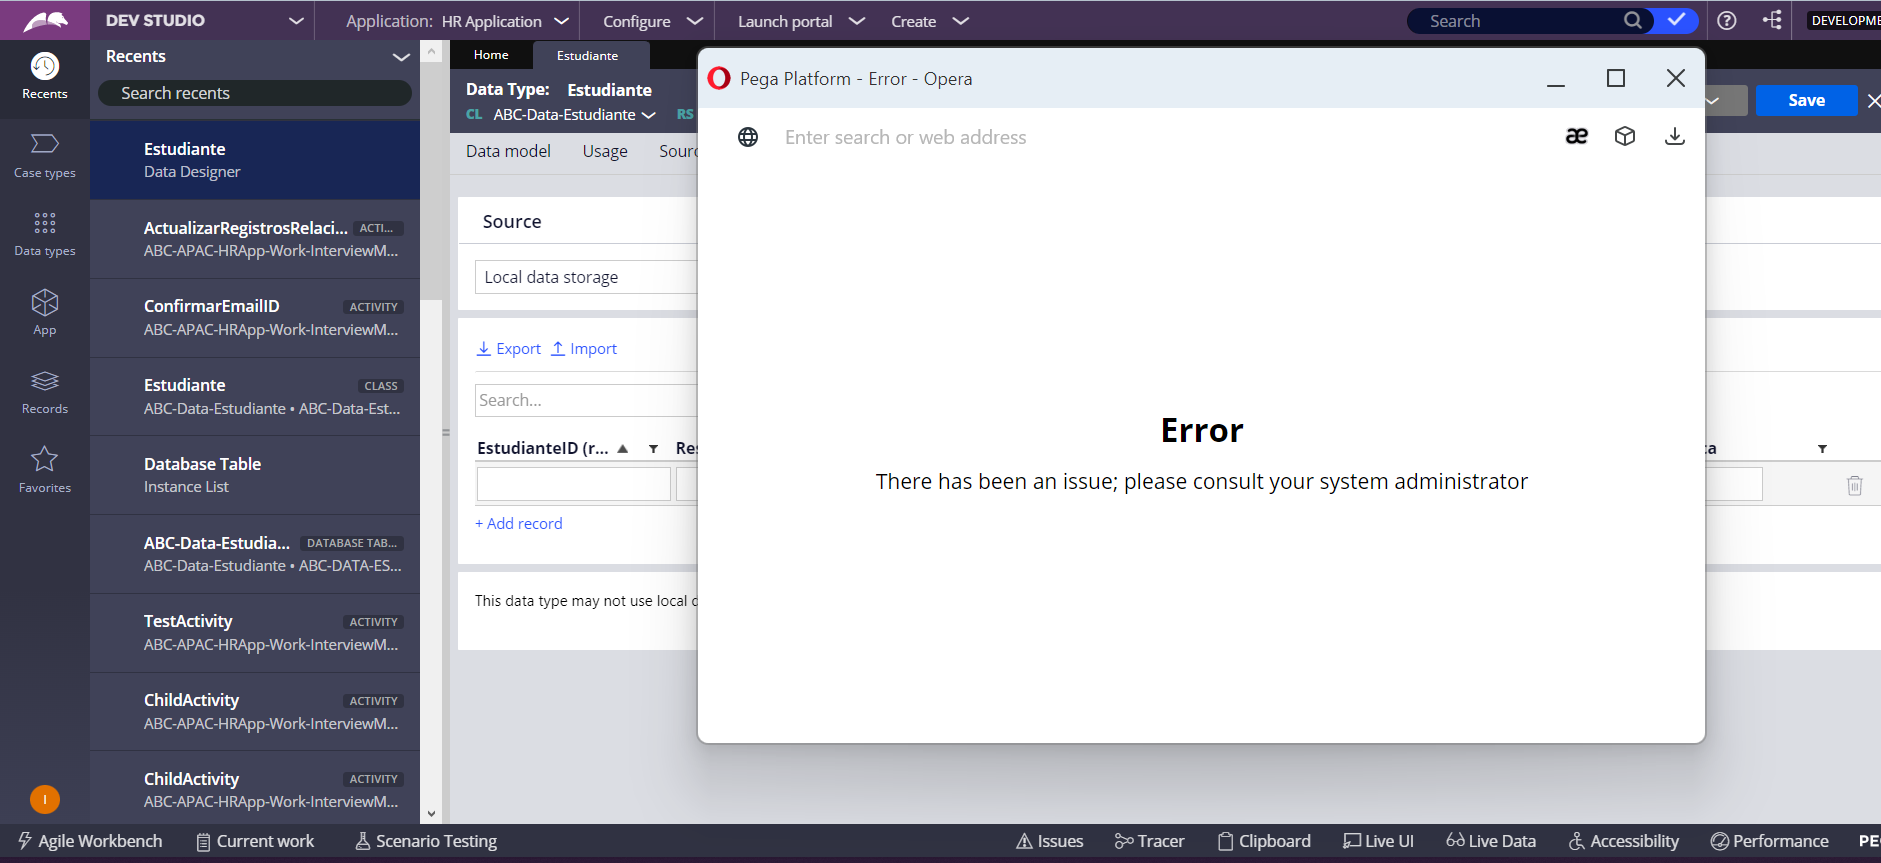Click the orange user avatar icon
1881x863 pixels.
[45, 799]
